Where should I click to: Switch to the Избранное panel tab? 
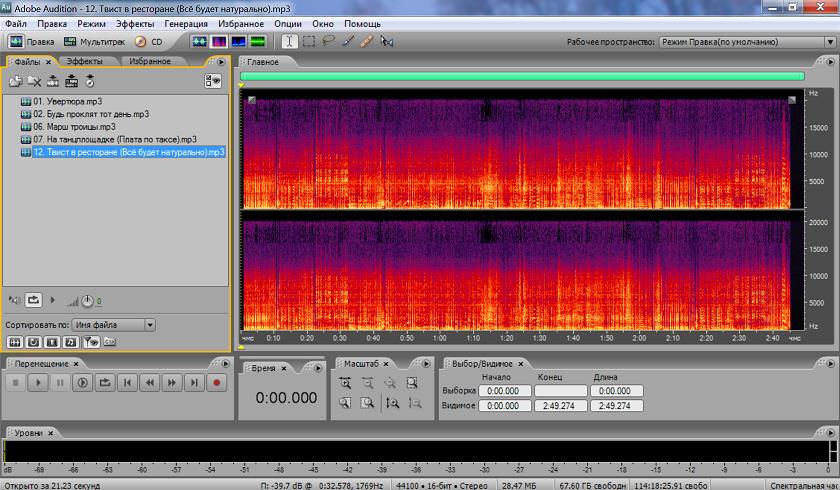(x=149, y=61)
